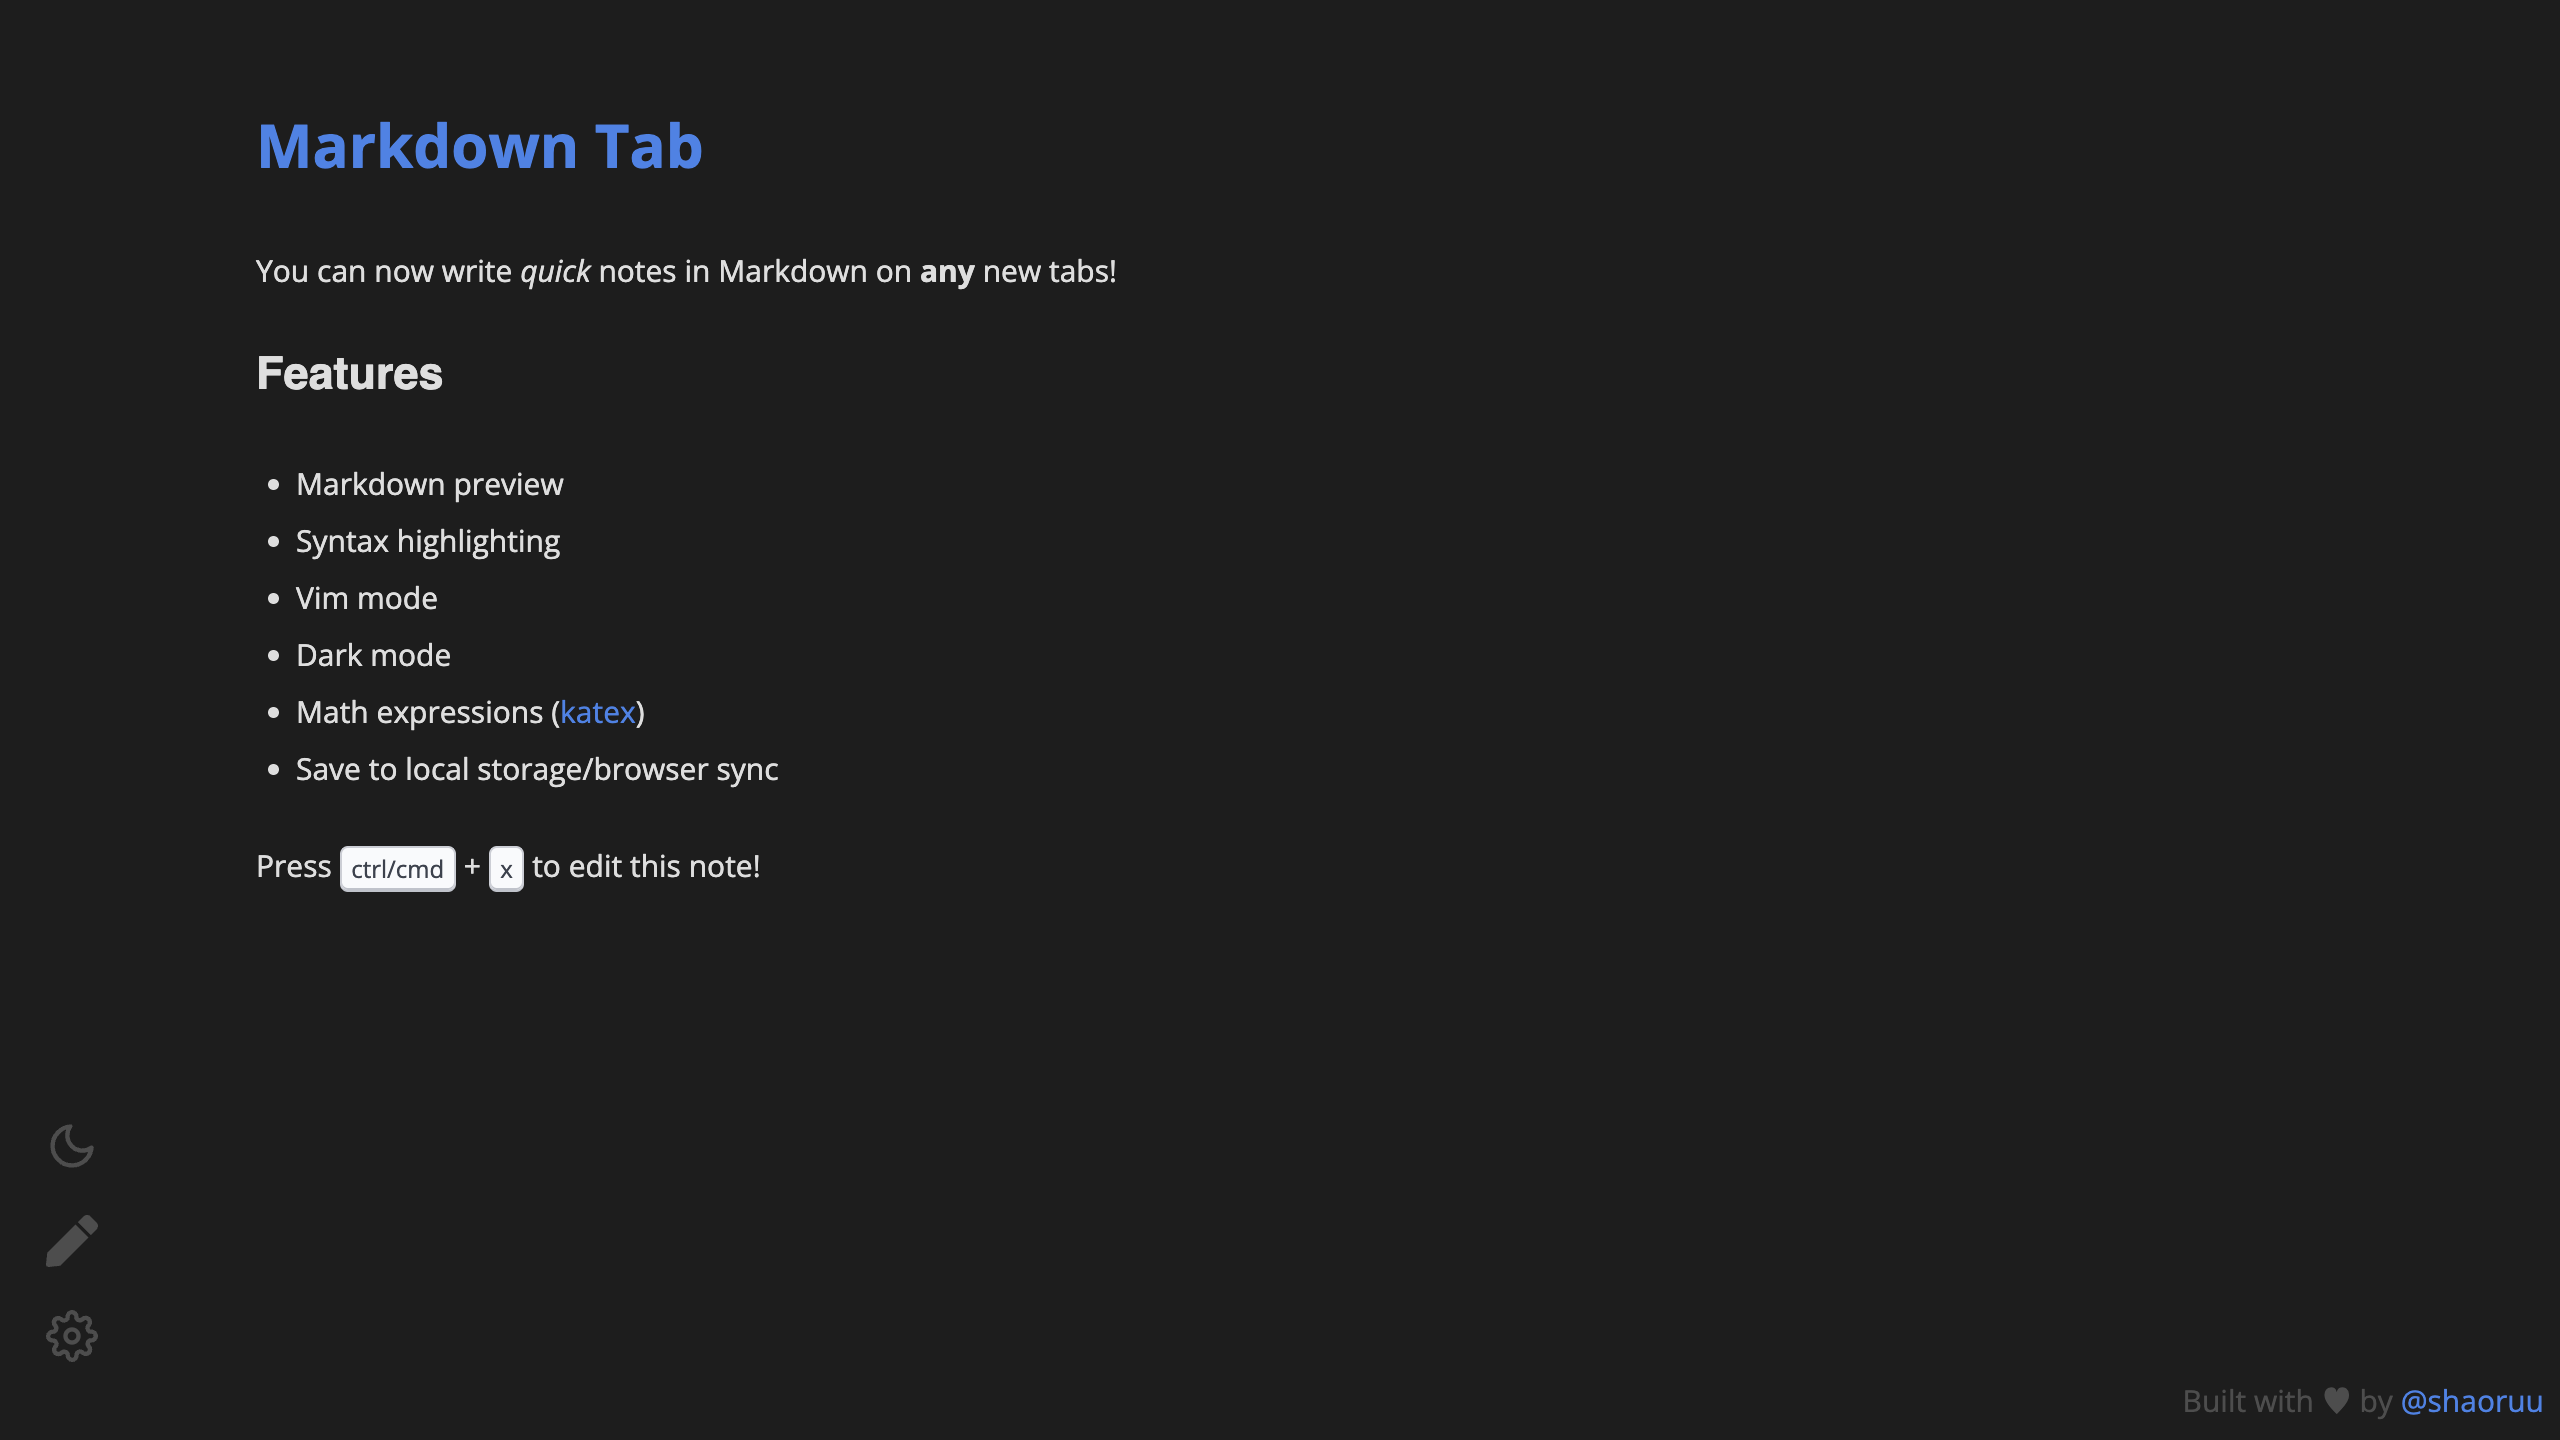Click the ctrl/cmd key badge

pos(397,869)
